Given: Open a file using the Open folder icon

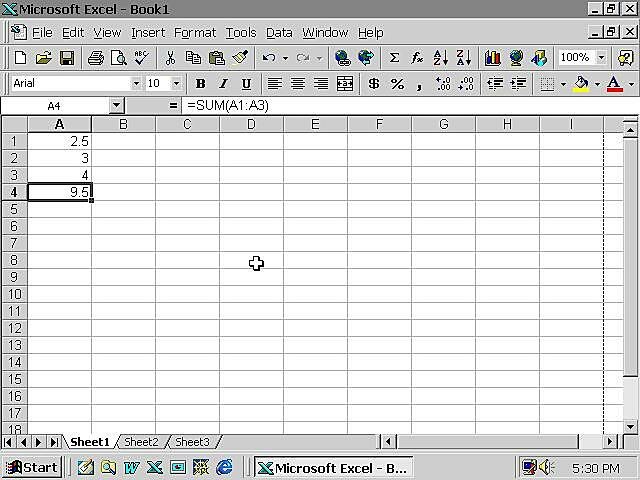Looking at the screenshot, I should (x=43, y=58).
